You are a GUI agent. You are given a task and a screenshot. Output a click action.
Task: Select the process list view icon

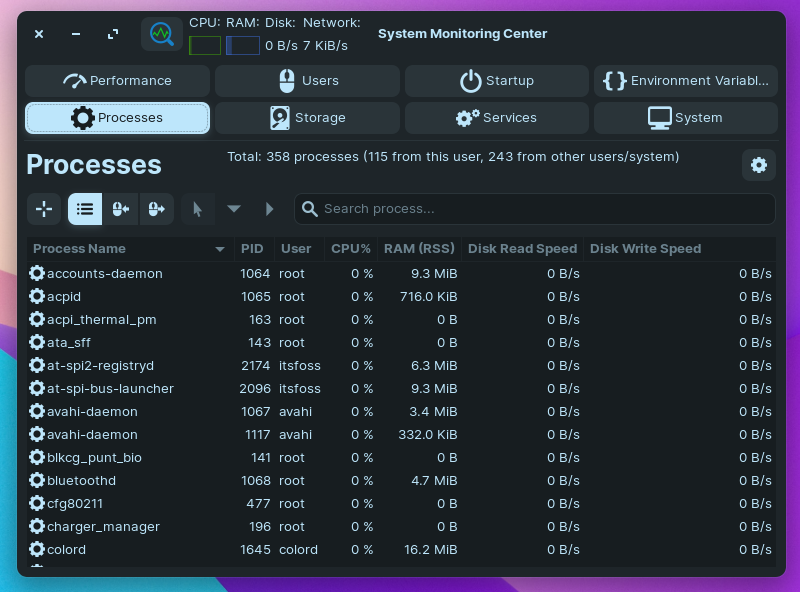(x=85, y=209)
